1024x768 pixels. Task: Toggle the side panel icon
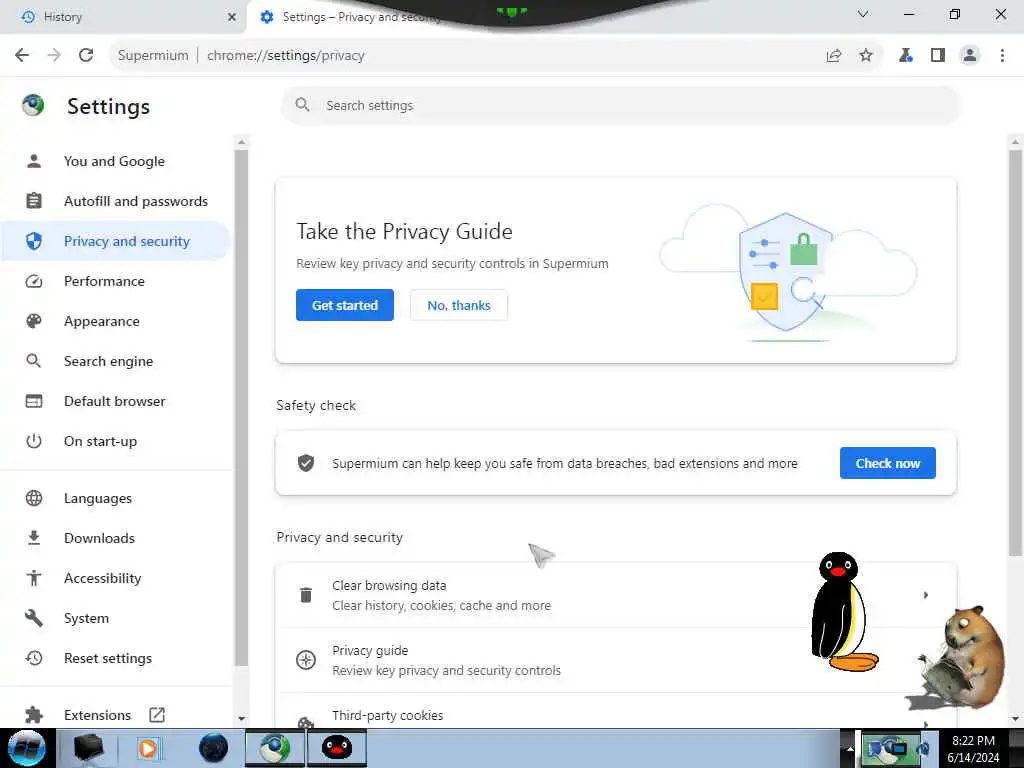pos(938,56)
